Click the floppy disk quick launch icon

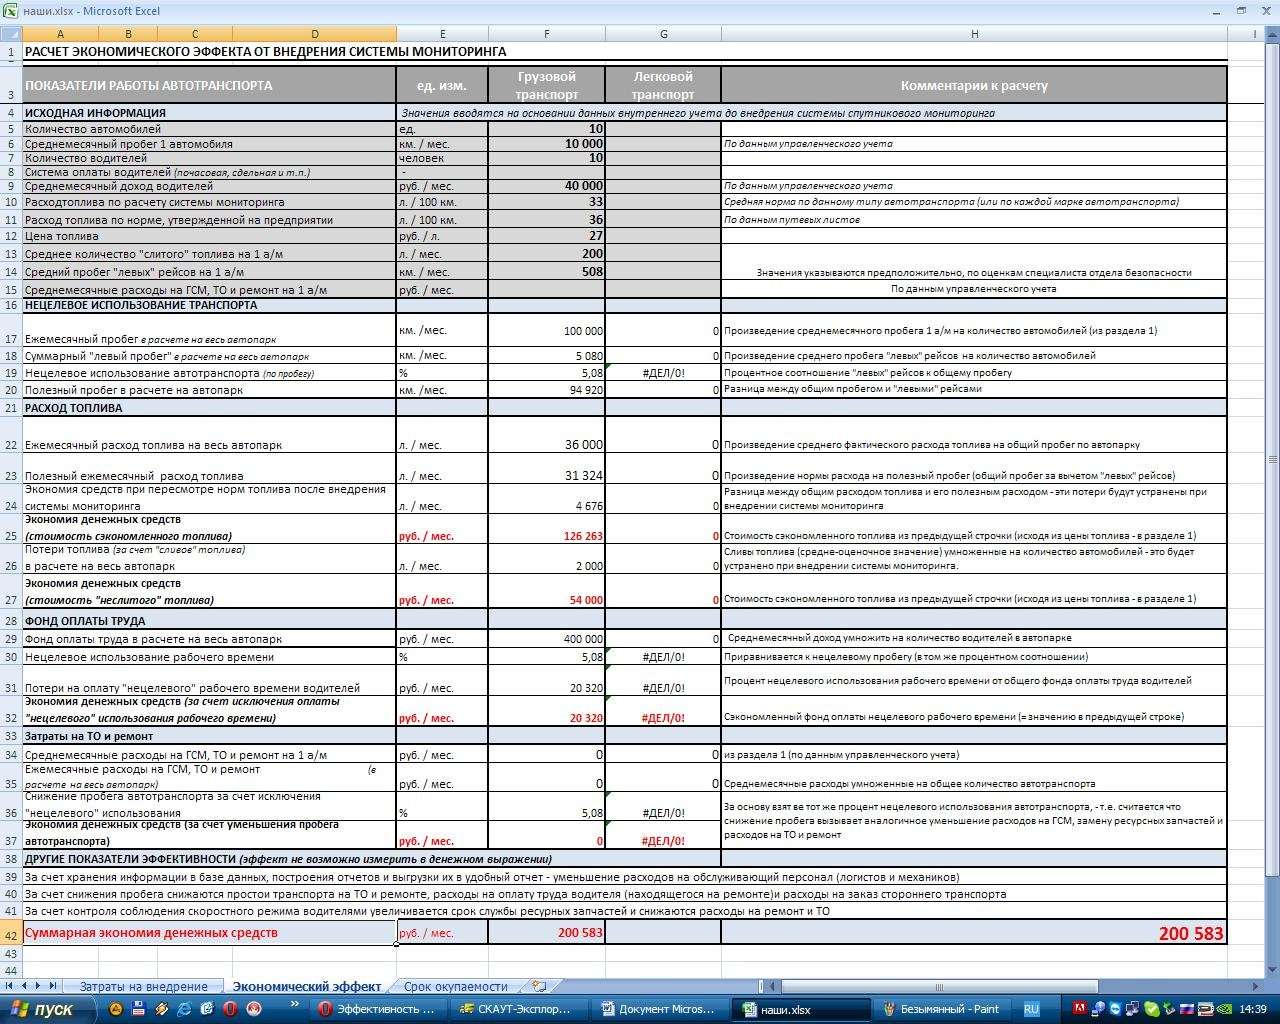pos(138,1009)
